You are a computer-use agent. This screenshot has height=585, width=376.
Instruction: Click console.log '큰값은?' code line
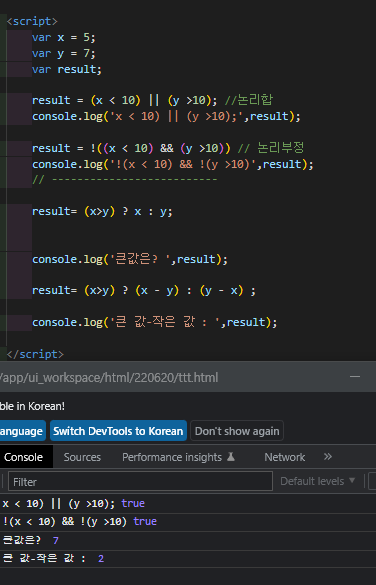tap(130, 259)
